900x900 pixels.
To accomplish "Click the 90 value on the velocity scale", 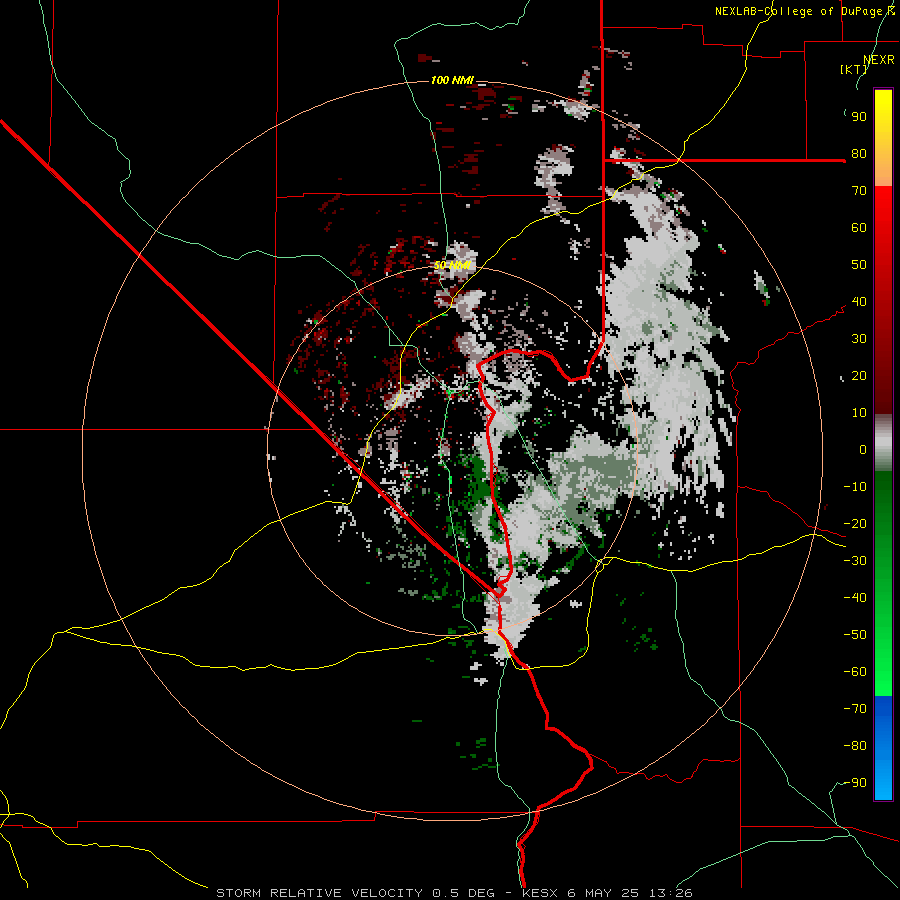I will (x=859, y=117).
